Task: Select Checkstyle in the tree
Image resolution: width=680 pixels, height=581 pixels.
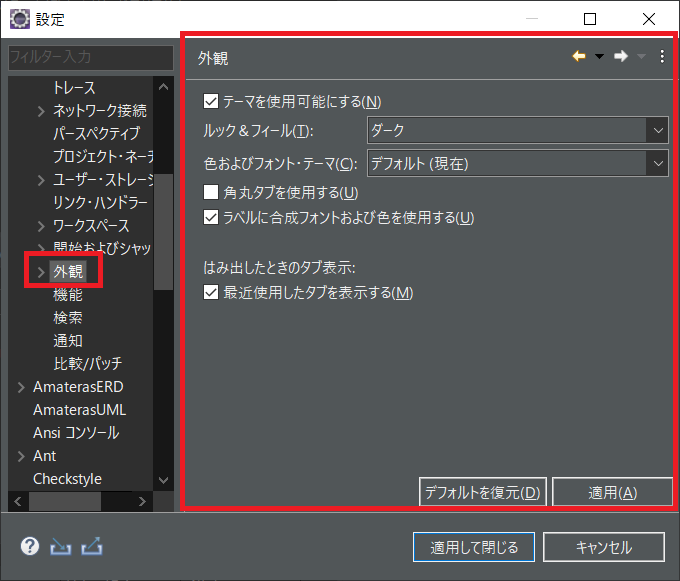Action: [x=67, y=479]
